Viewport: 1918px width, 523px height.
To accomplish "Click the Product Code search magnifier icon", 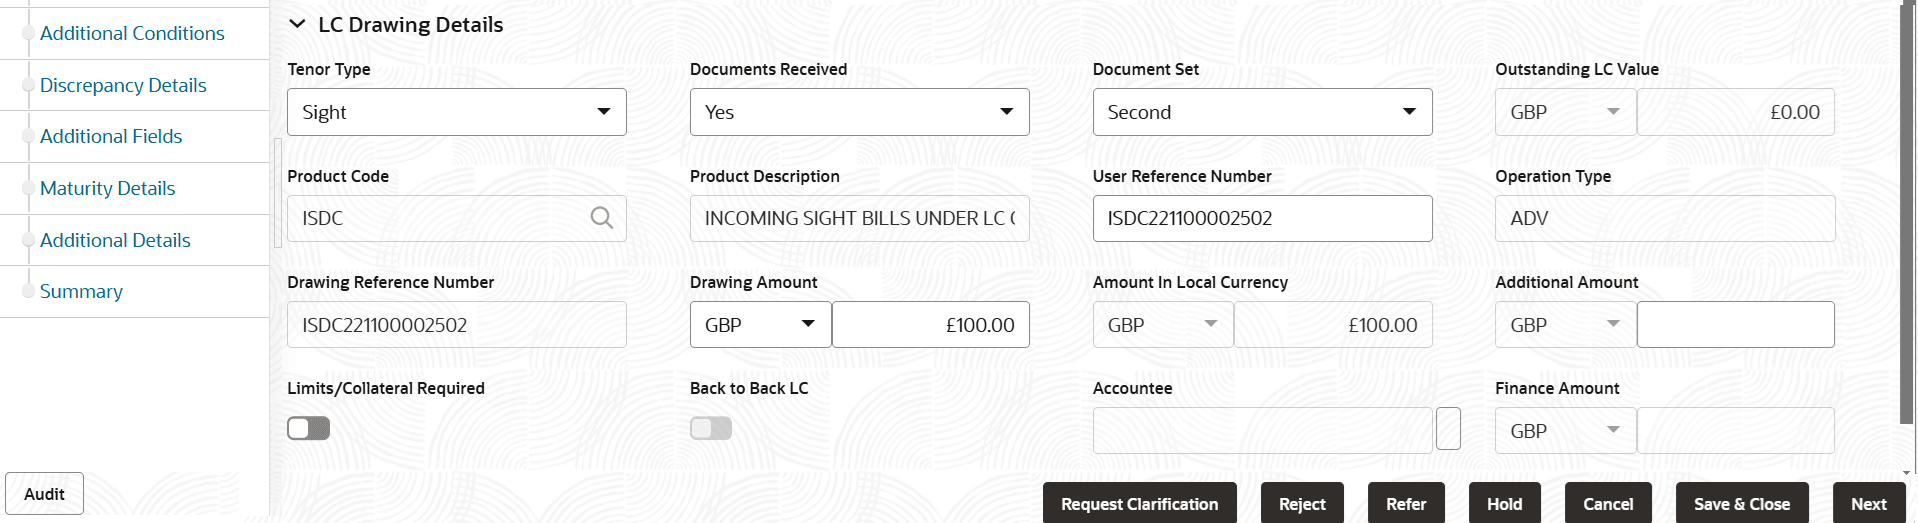I will point(601,218).
